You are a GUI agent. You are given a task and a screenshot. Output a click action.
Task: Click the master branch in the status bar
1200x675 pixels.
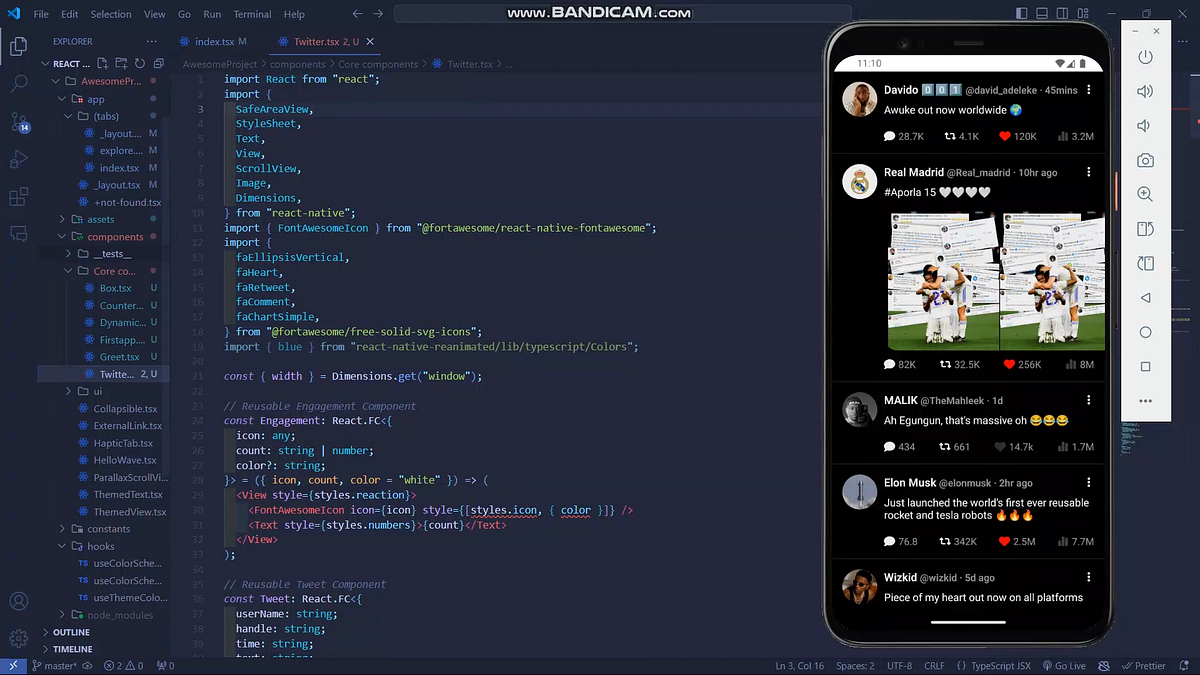[x=59, y=665]
